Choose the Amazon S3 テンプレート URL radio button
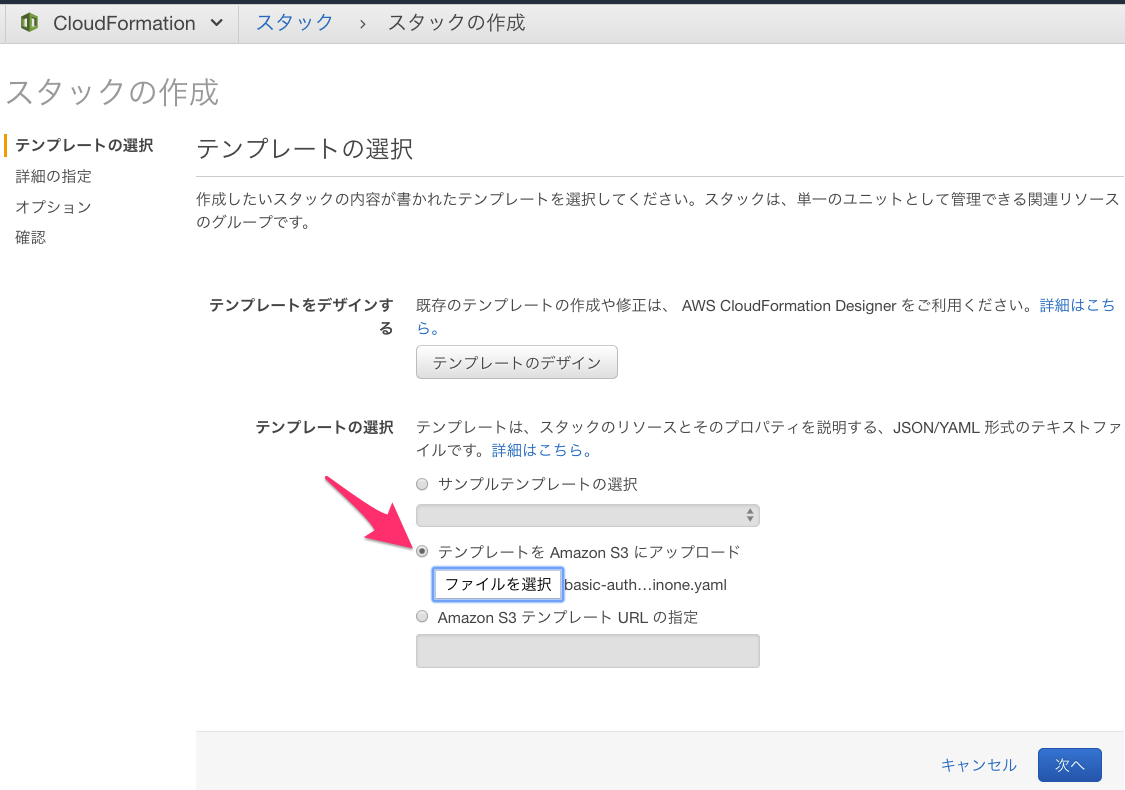This screenshot has height=790, width=1125. pos(421,616)
